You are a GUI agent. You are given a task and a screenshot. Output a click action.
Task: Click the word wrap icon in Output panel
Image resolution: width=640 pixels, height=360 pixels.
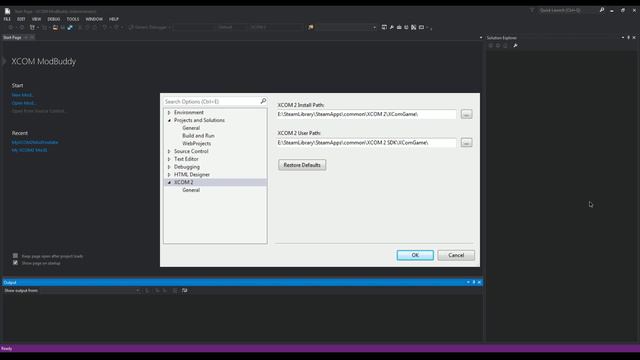184,290
